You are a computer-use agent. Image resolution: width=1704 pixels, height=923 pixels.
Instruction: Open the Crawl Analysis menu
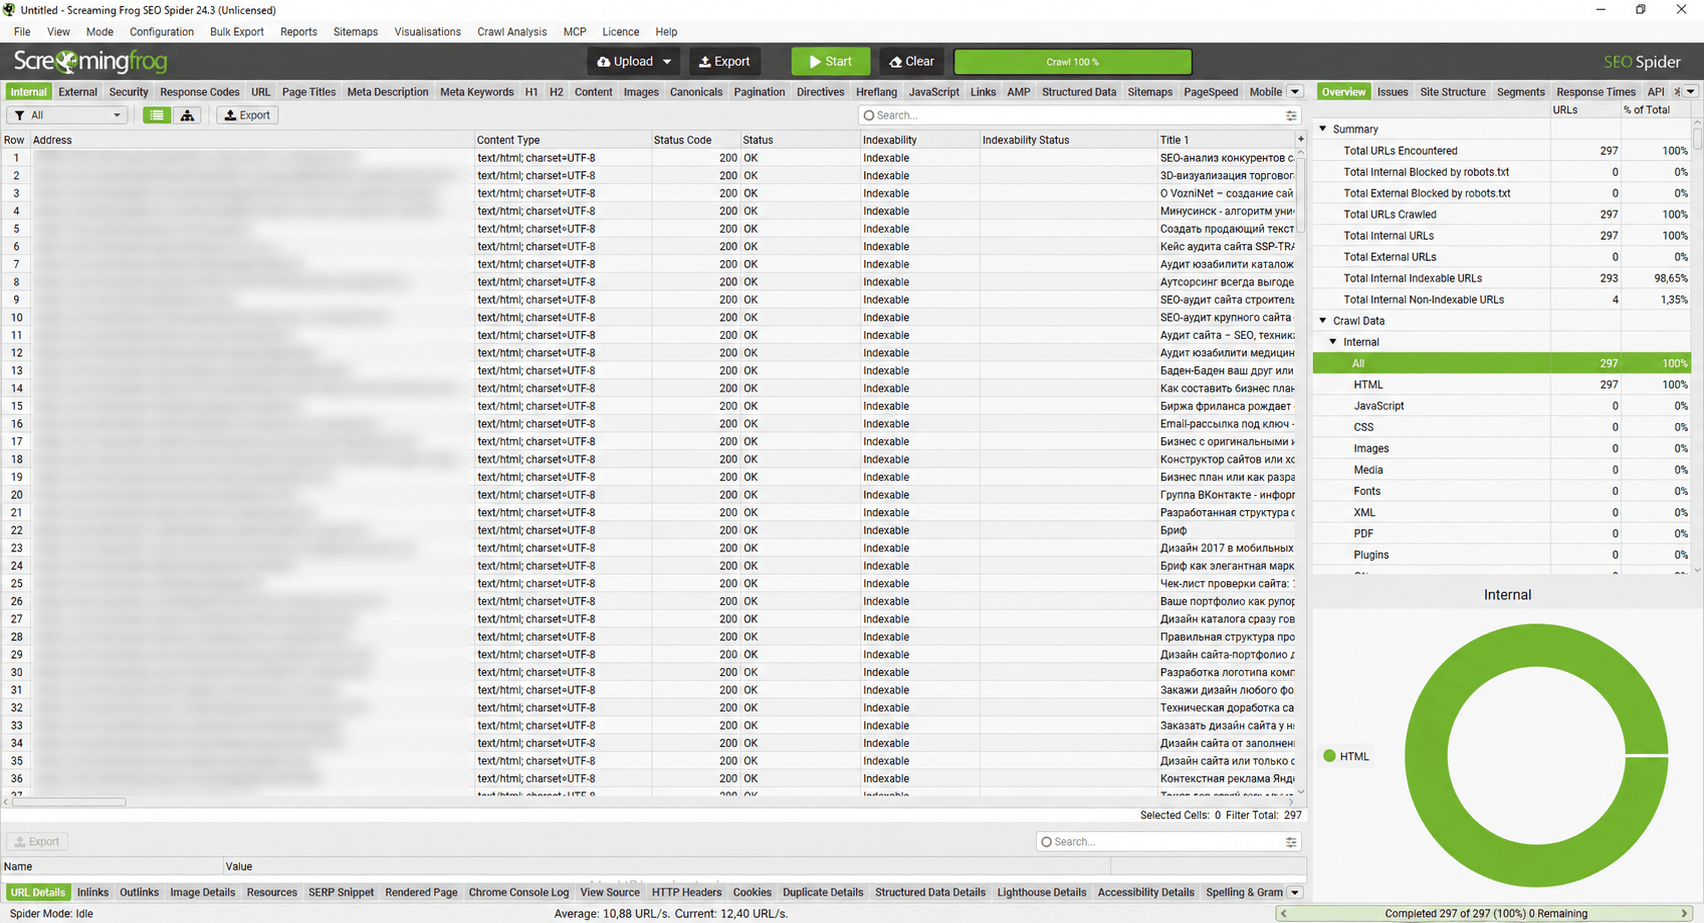pyautogui.click(x=512, y=32)
